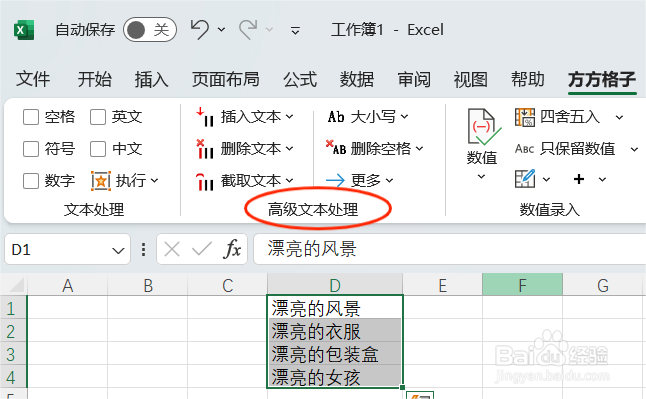Click the Ab 大小写 icon
Image resolution: width=646 pixels, height=399 pixels.
[x=336, y=117]
